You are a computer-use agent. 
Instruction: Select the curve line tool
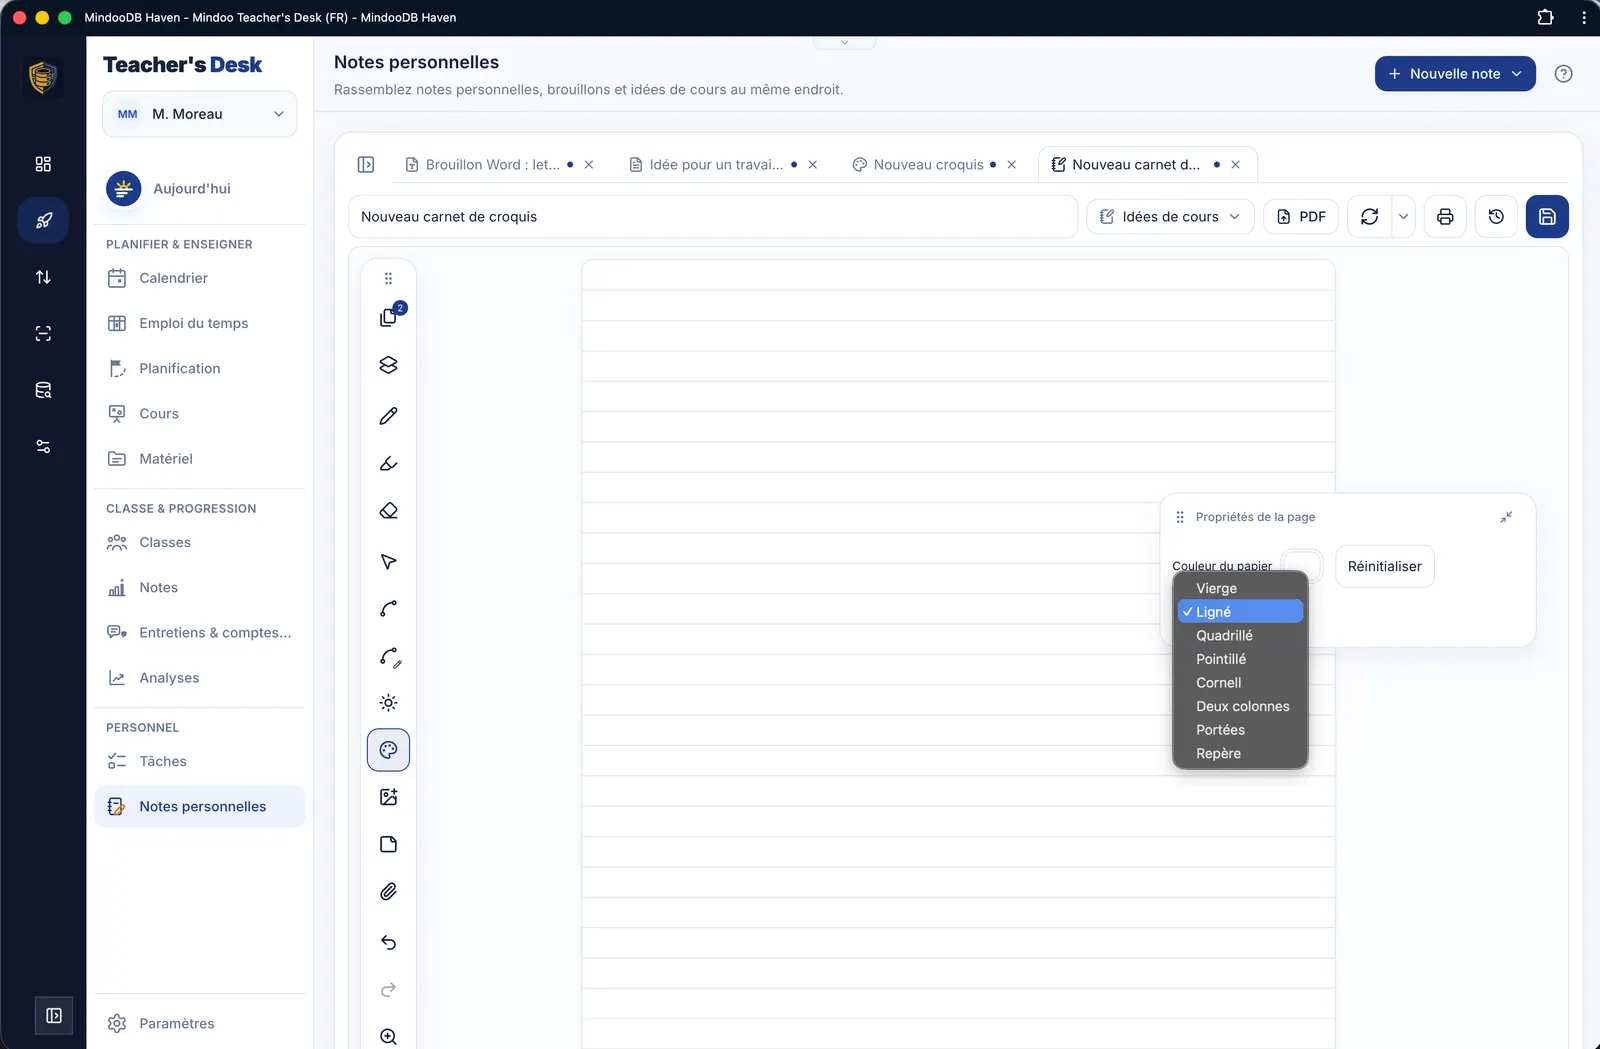tap(389, 608)
